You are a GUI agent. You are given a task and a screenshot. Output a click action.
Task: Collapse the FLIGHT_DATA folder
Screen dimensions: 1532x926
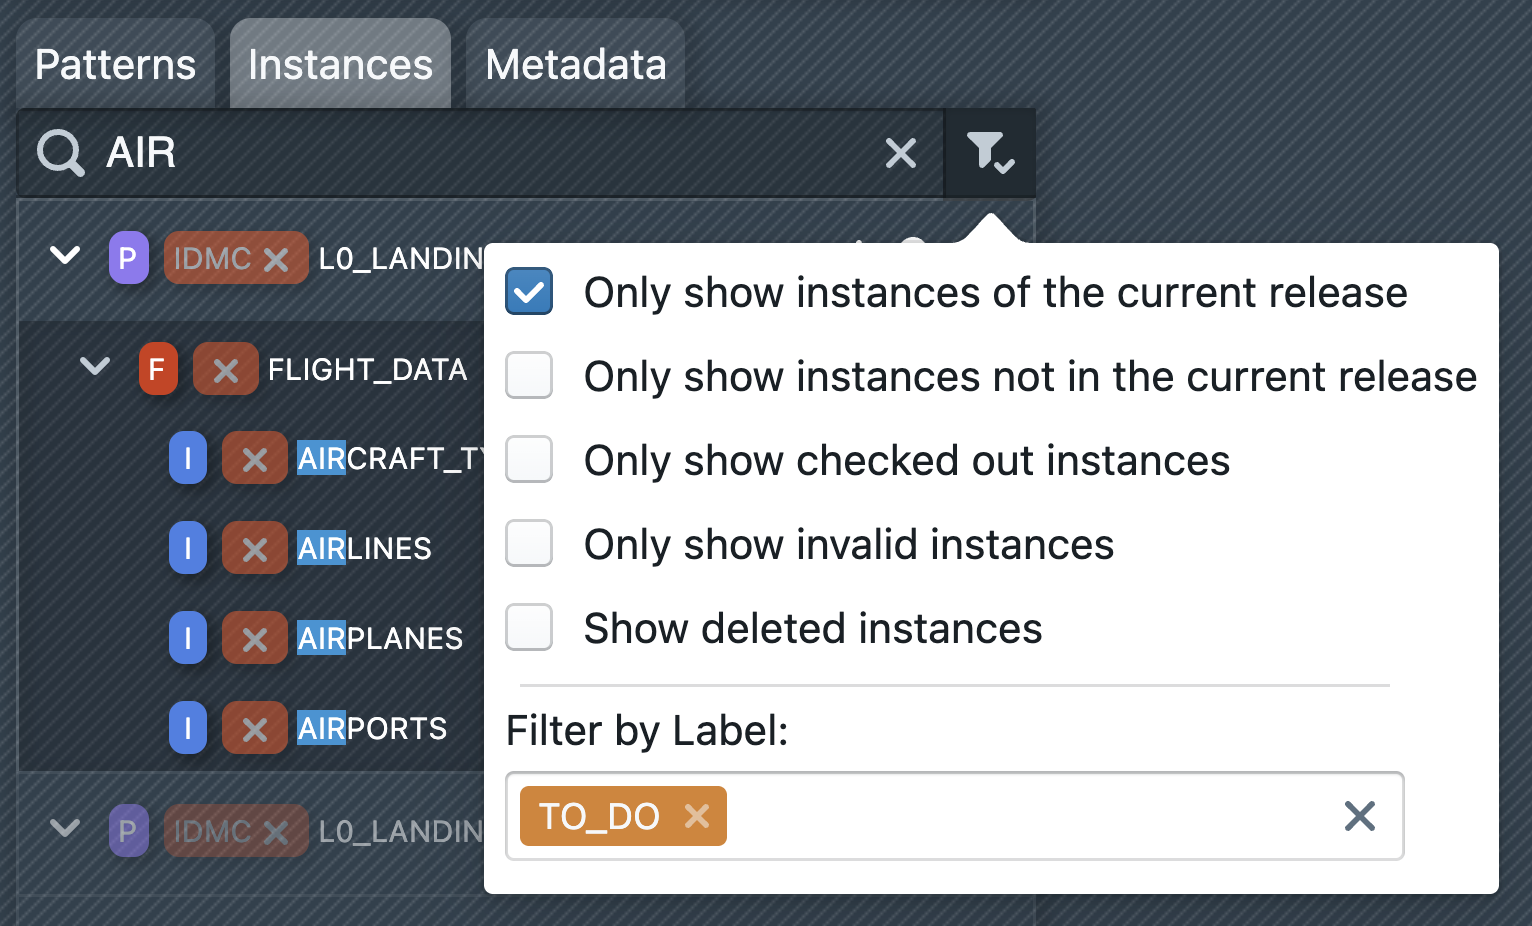(x=95, y=367)
